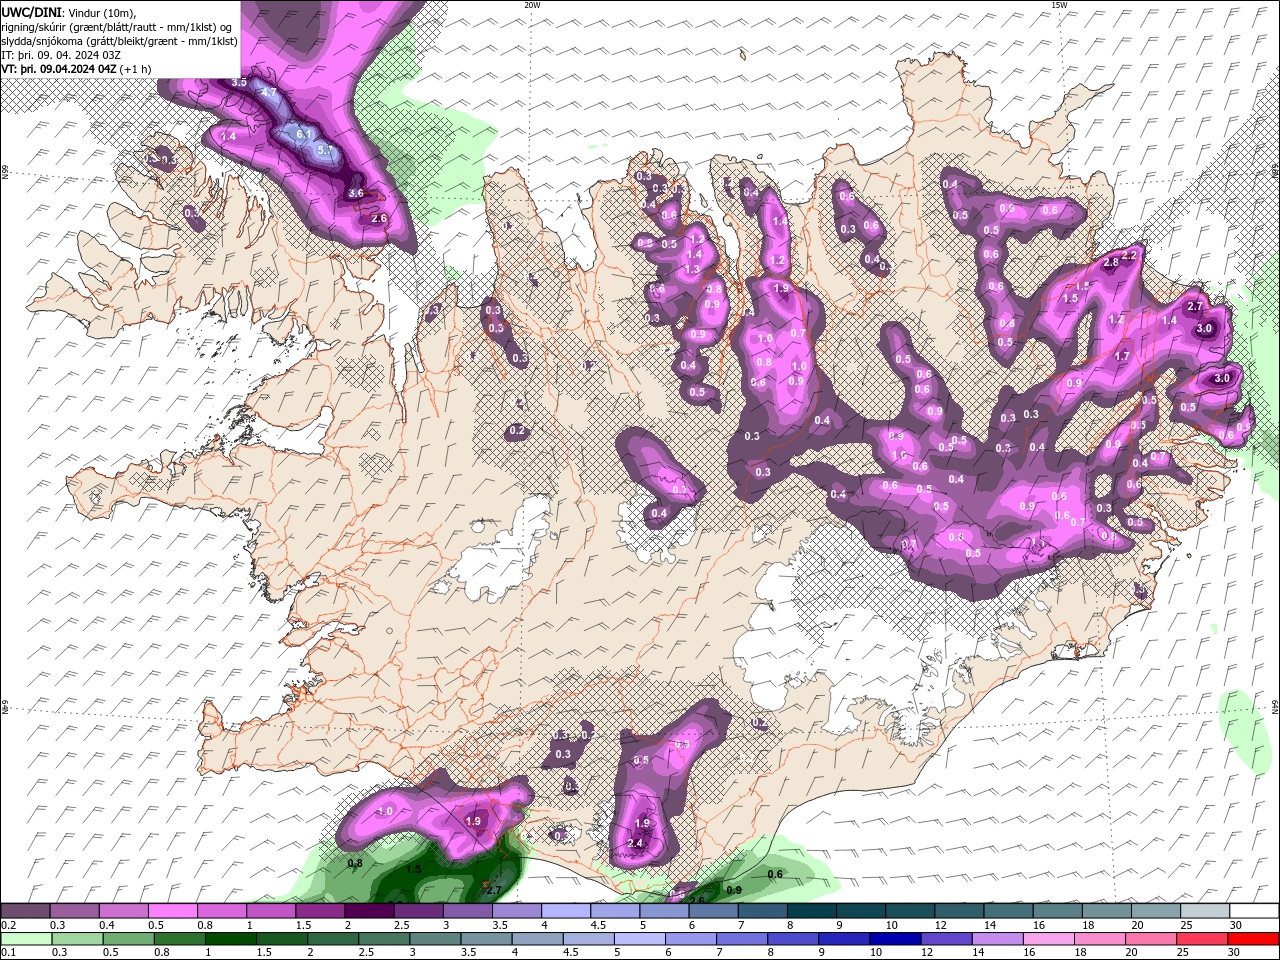Image resolution: width=1280 pixels, height=960 pixels.
Task: Click the navy blue 10 swatch on lower scale
Action: point(893,939)
